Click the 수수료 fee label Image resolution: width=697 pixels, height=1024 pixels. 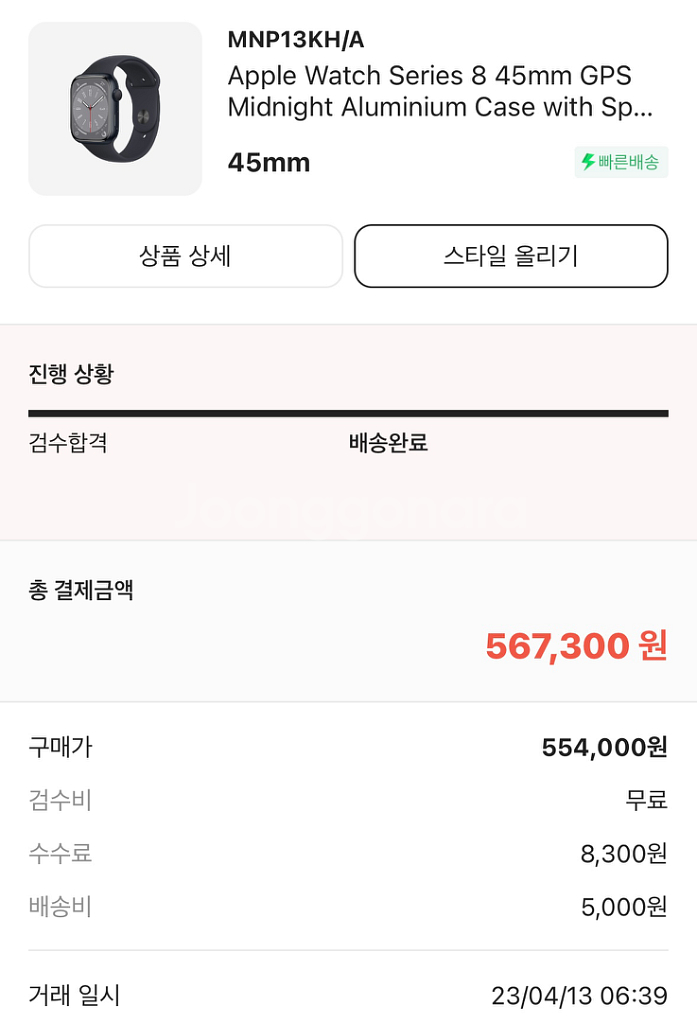tap(60, 853)
